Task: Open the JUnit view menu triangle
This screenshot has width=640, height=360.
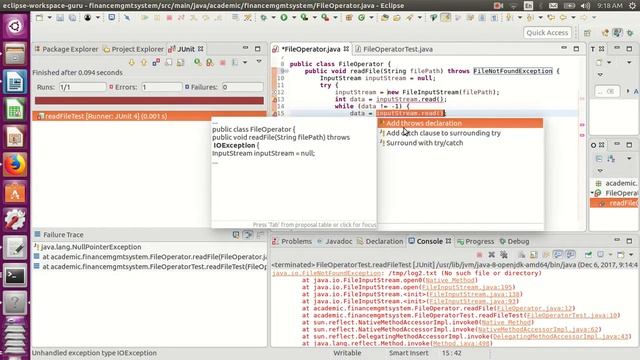Action: (259, 62)
